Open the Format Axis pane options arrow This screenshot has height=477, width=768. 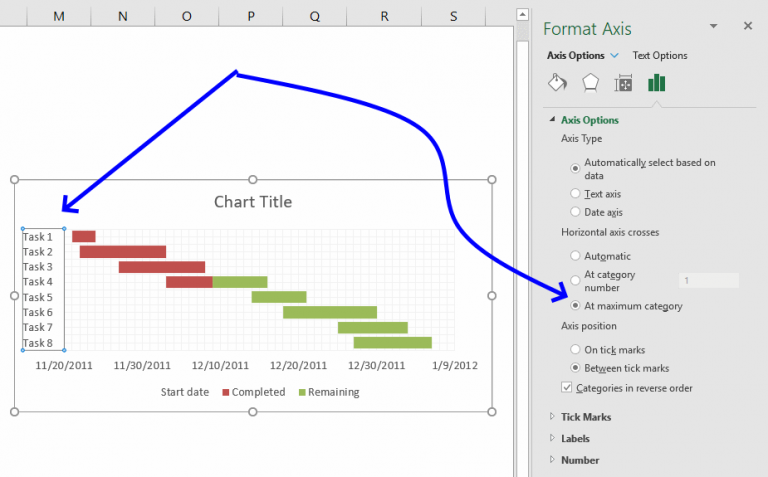[x=714, y=26]
